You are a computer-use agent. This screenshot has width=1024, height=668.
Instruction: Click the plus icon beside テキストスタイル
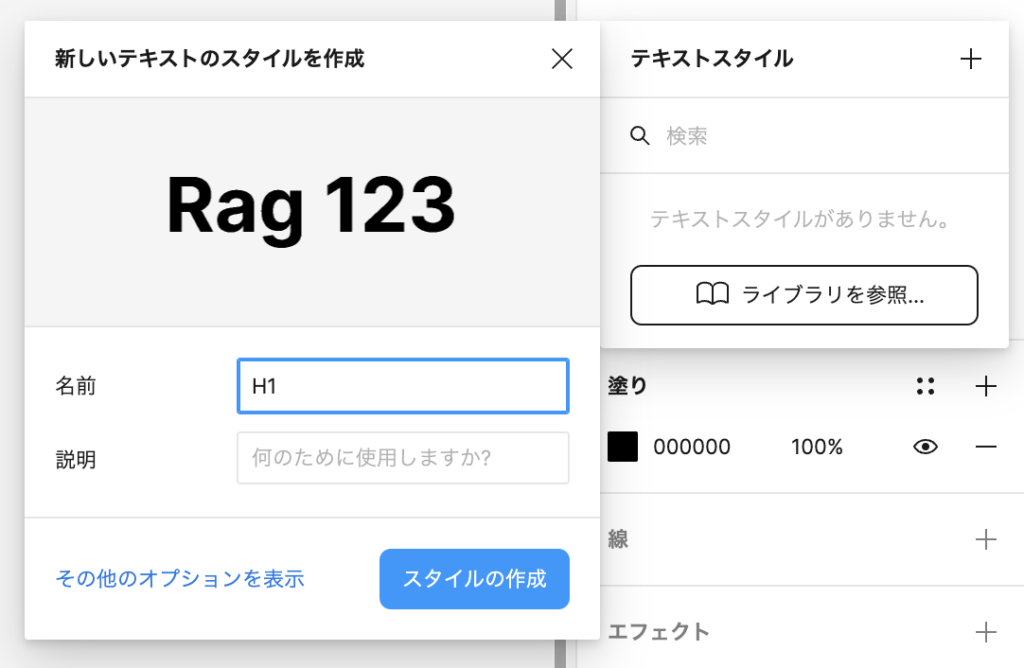click(x=970, y=59)
